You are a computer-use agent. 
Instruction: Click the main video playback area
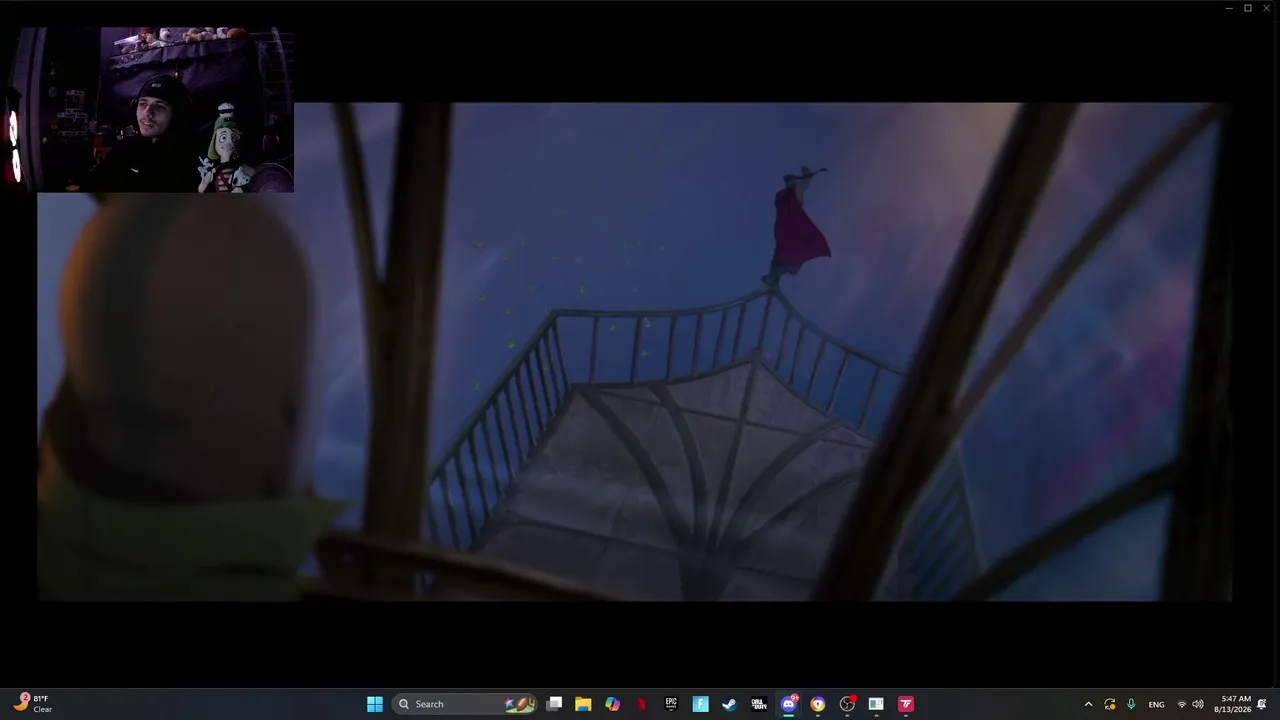[634, 351]
